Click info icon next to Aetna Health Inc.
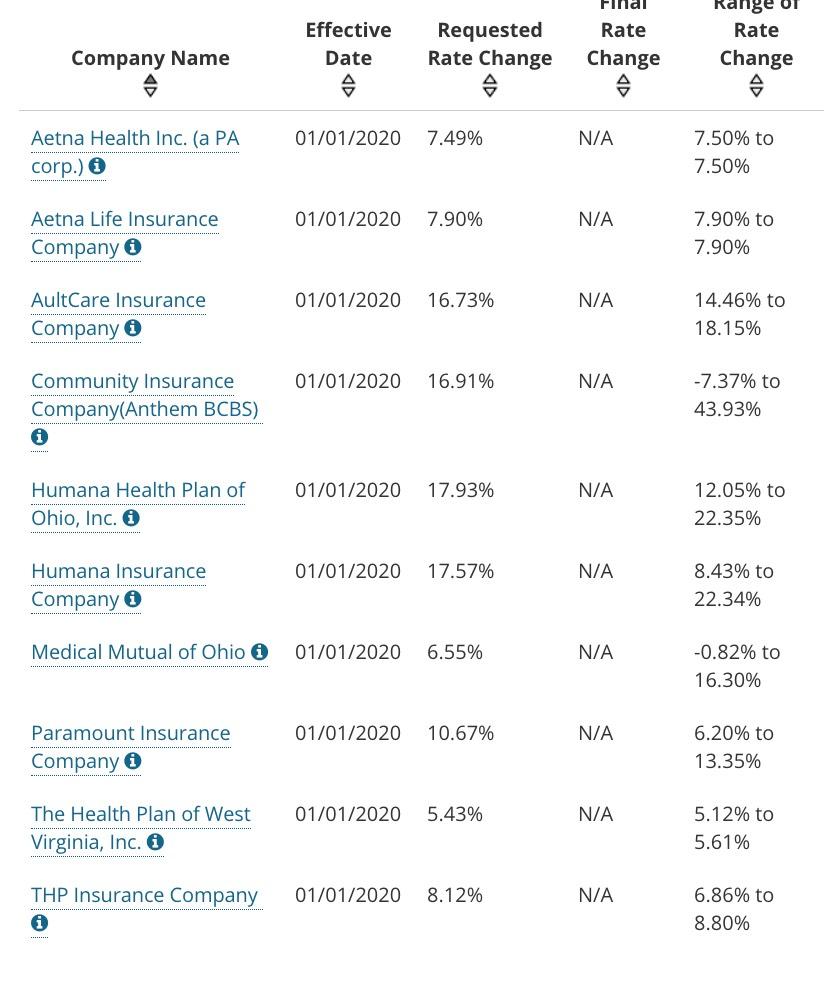 pyautogui.click(x=97, y=166)
